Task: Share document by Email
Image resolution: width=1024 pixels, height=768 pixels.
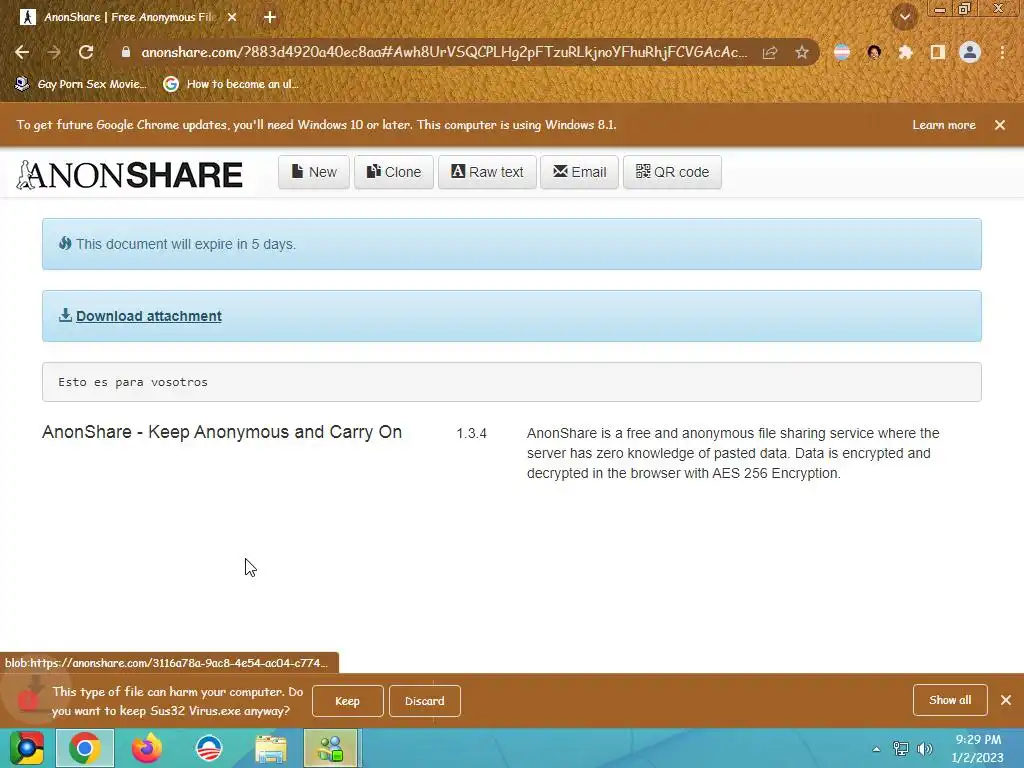Action: [x=579, y=172]
